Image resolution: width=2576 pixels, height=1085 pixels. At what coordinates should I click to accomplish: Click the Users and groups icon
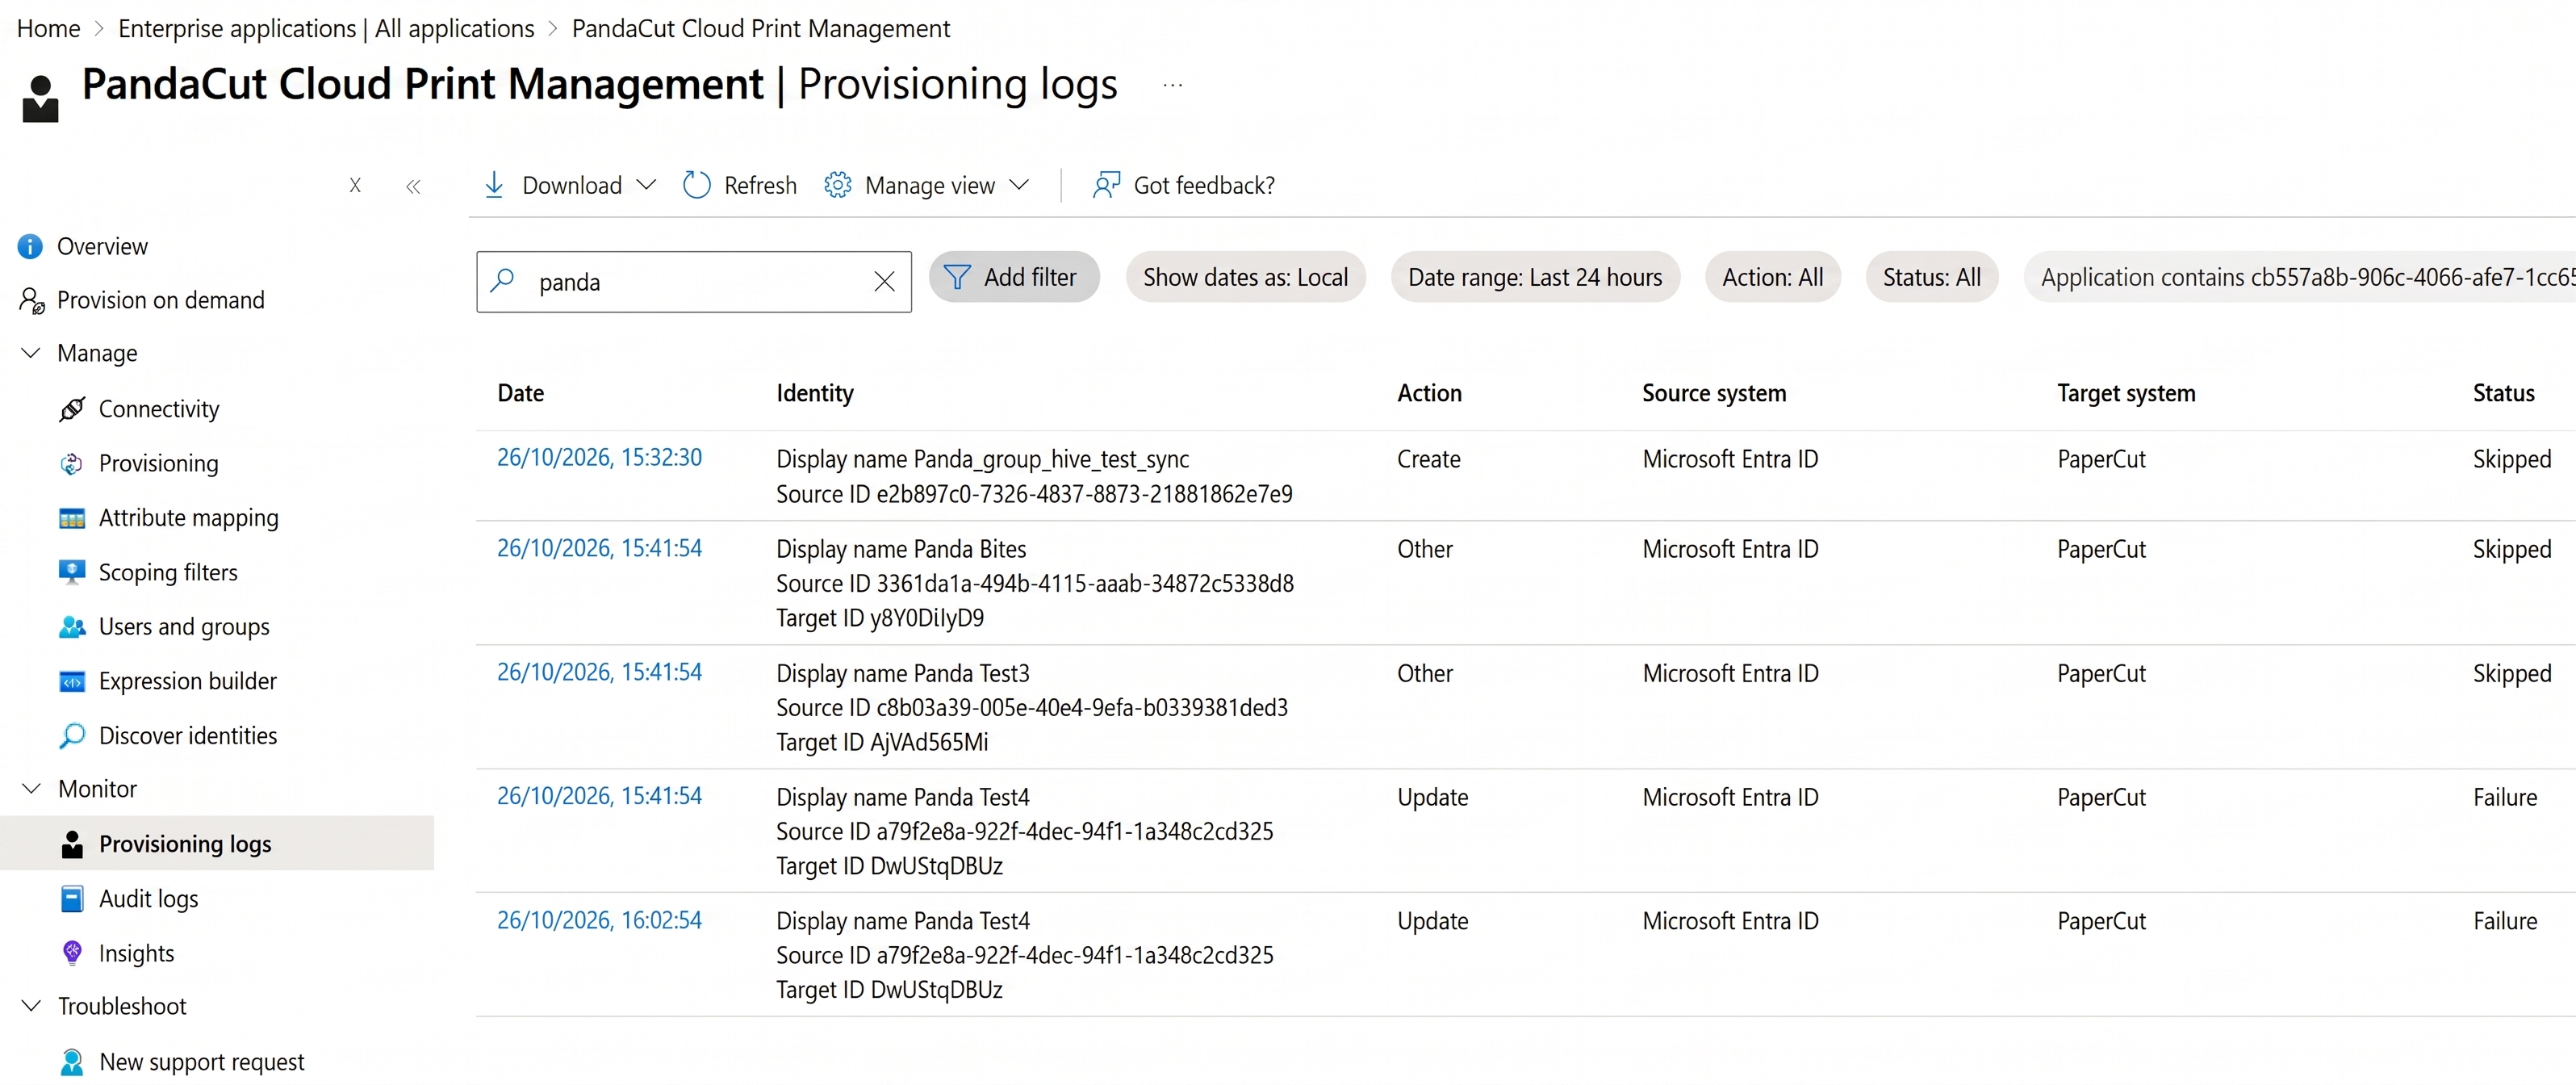click(x=72, y=627)
